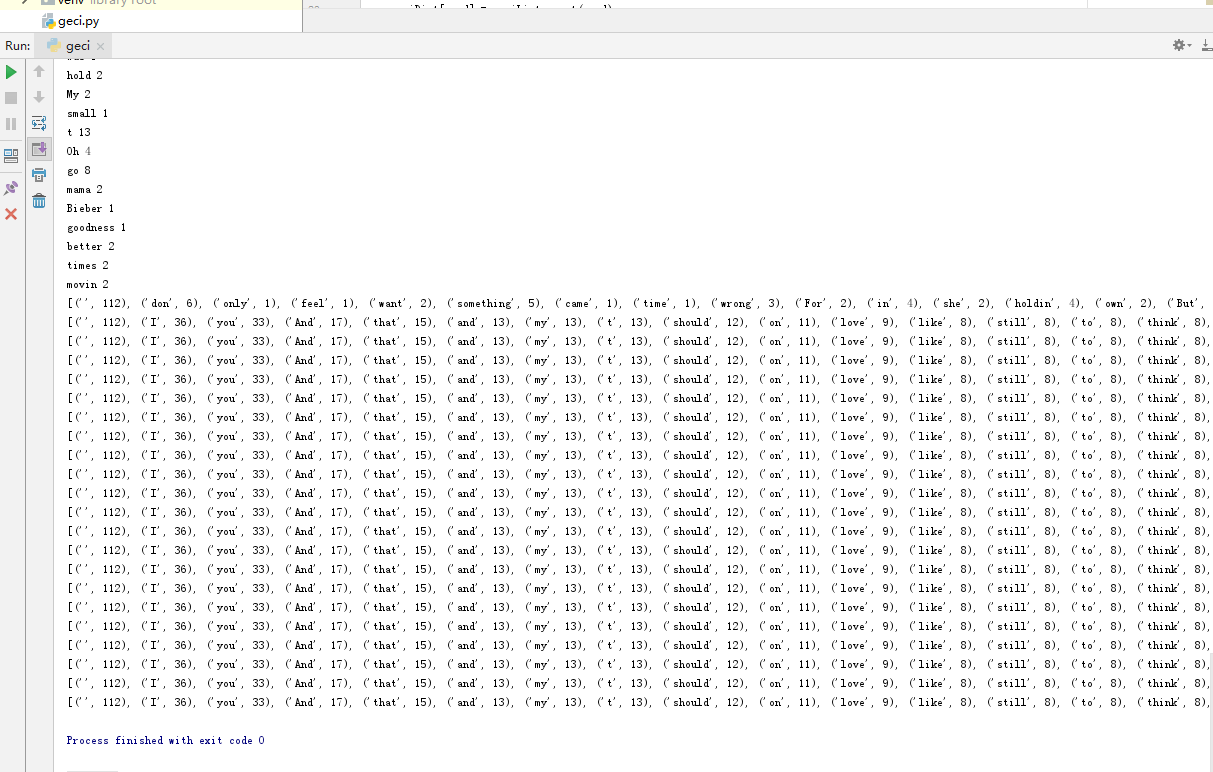1213x772 pixels.
Task: Click the 'Bieber 1' output line
Action: click(91, 208)
